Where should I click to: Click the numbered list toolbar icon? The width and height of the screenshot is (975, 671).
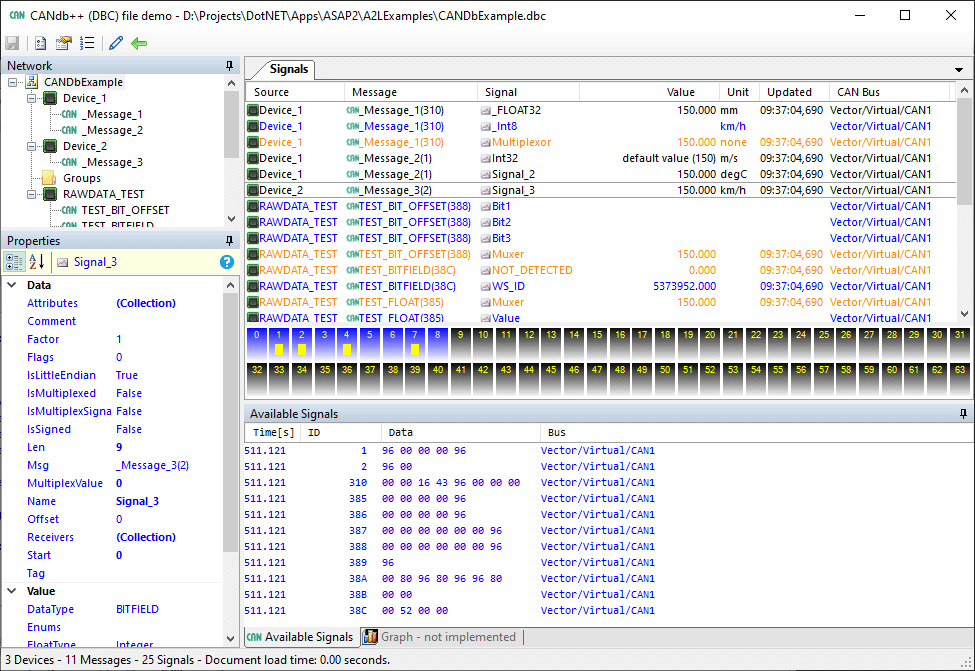(x=87, y=43)
